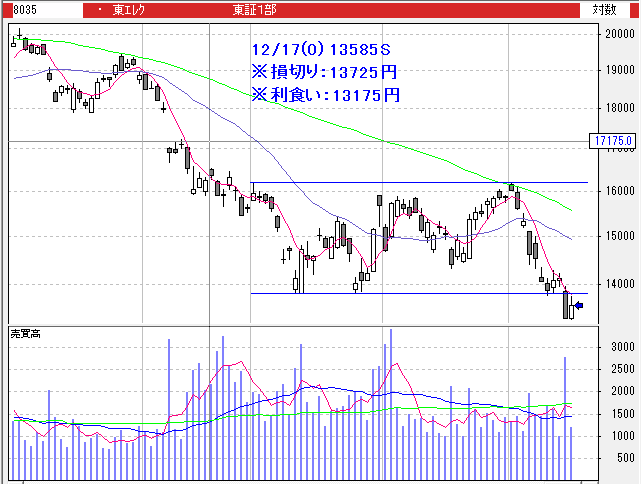Viewport: 641px width, 484px height.
Task: Click the 対数 scale label at top right
Action: 604,9
